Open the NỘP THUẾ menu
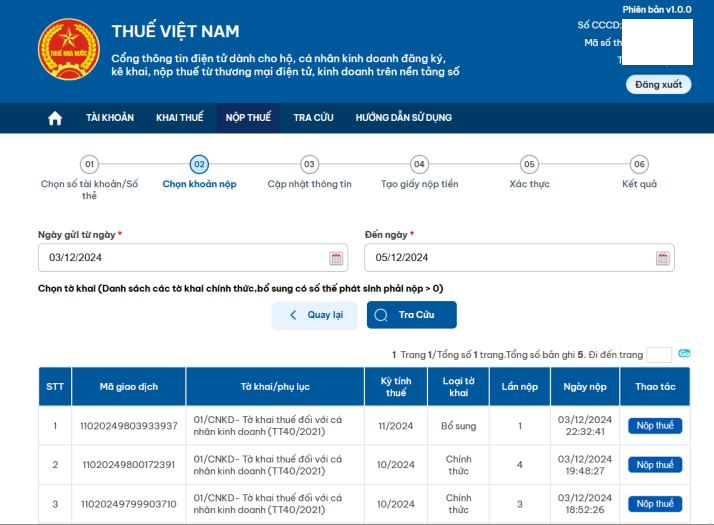Screen dimensions: 714x525 248,118
